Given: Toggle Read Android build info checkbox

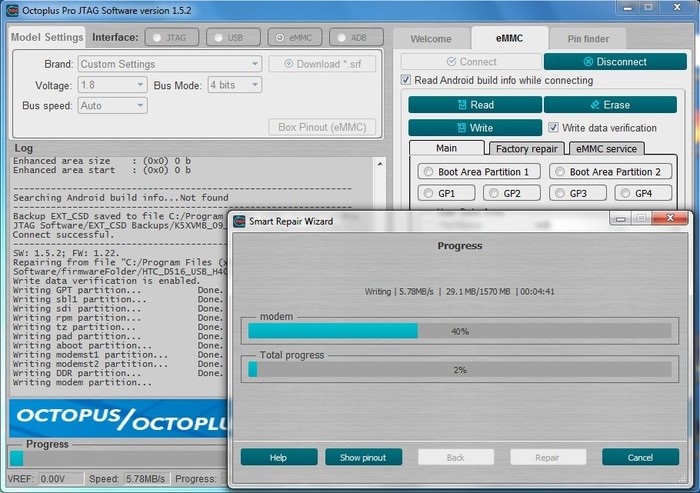Looking at the screenshot, I should (x=406, y=81).
